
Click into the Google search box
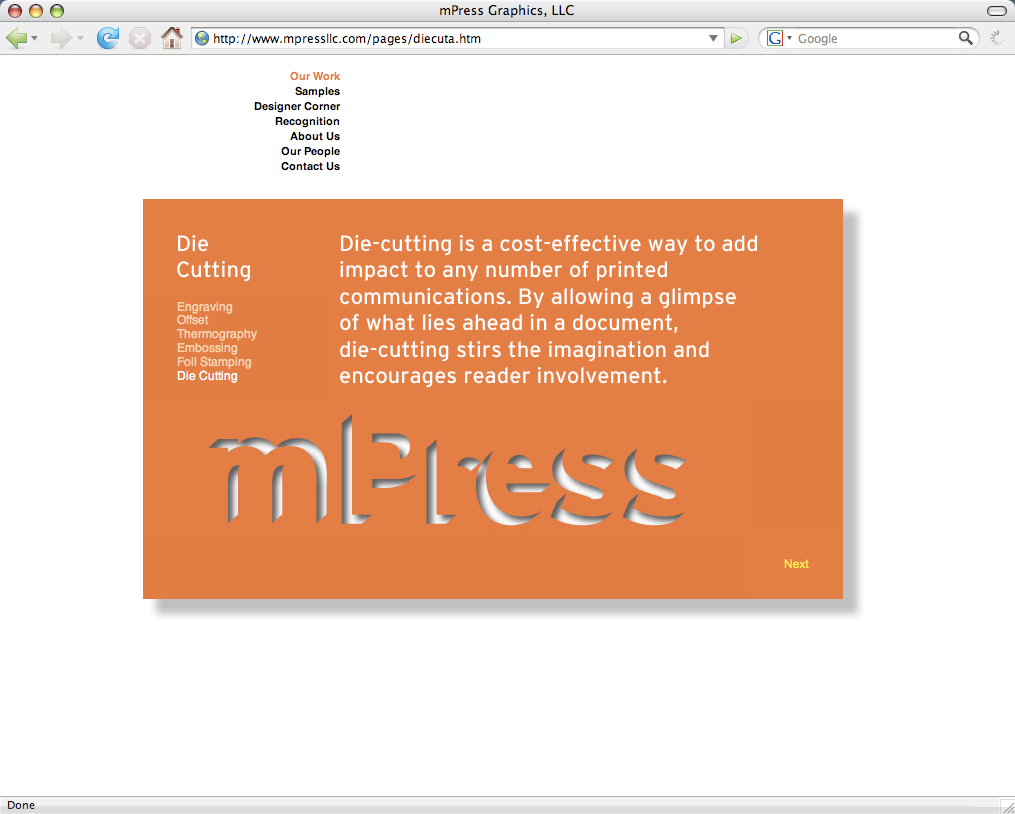tap(875, 38)
